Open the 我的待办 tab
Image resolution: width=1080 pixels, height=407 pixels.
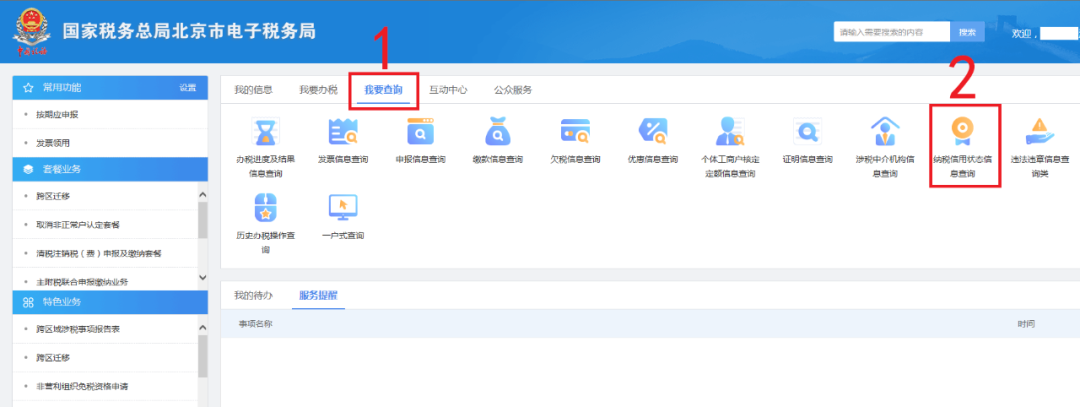tap(253, 295)
